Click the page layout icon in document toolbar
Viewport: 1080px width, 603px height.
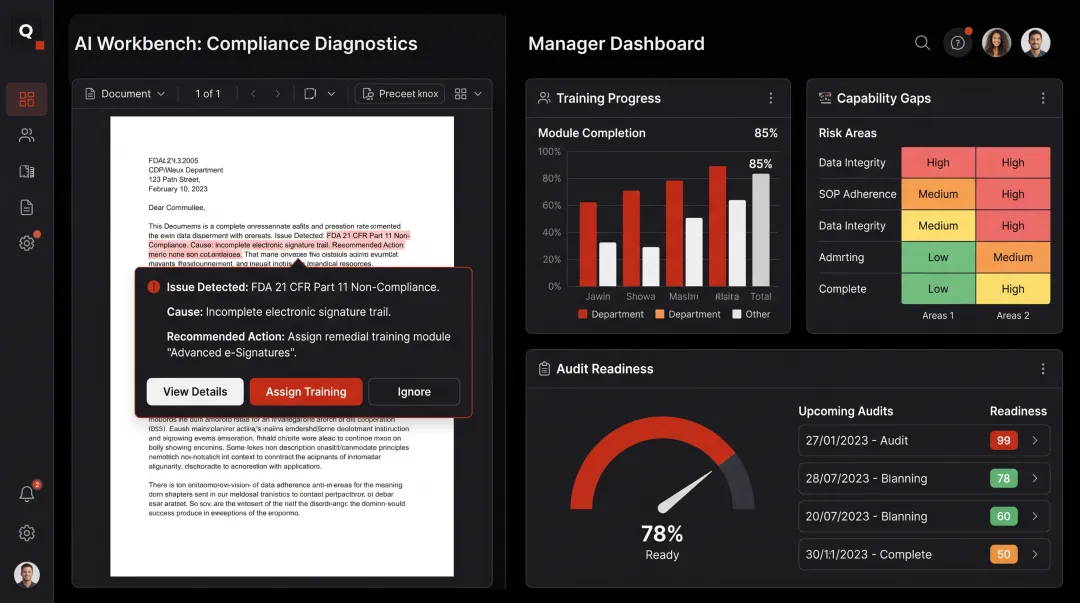pos(310,94)
